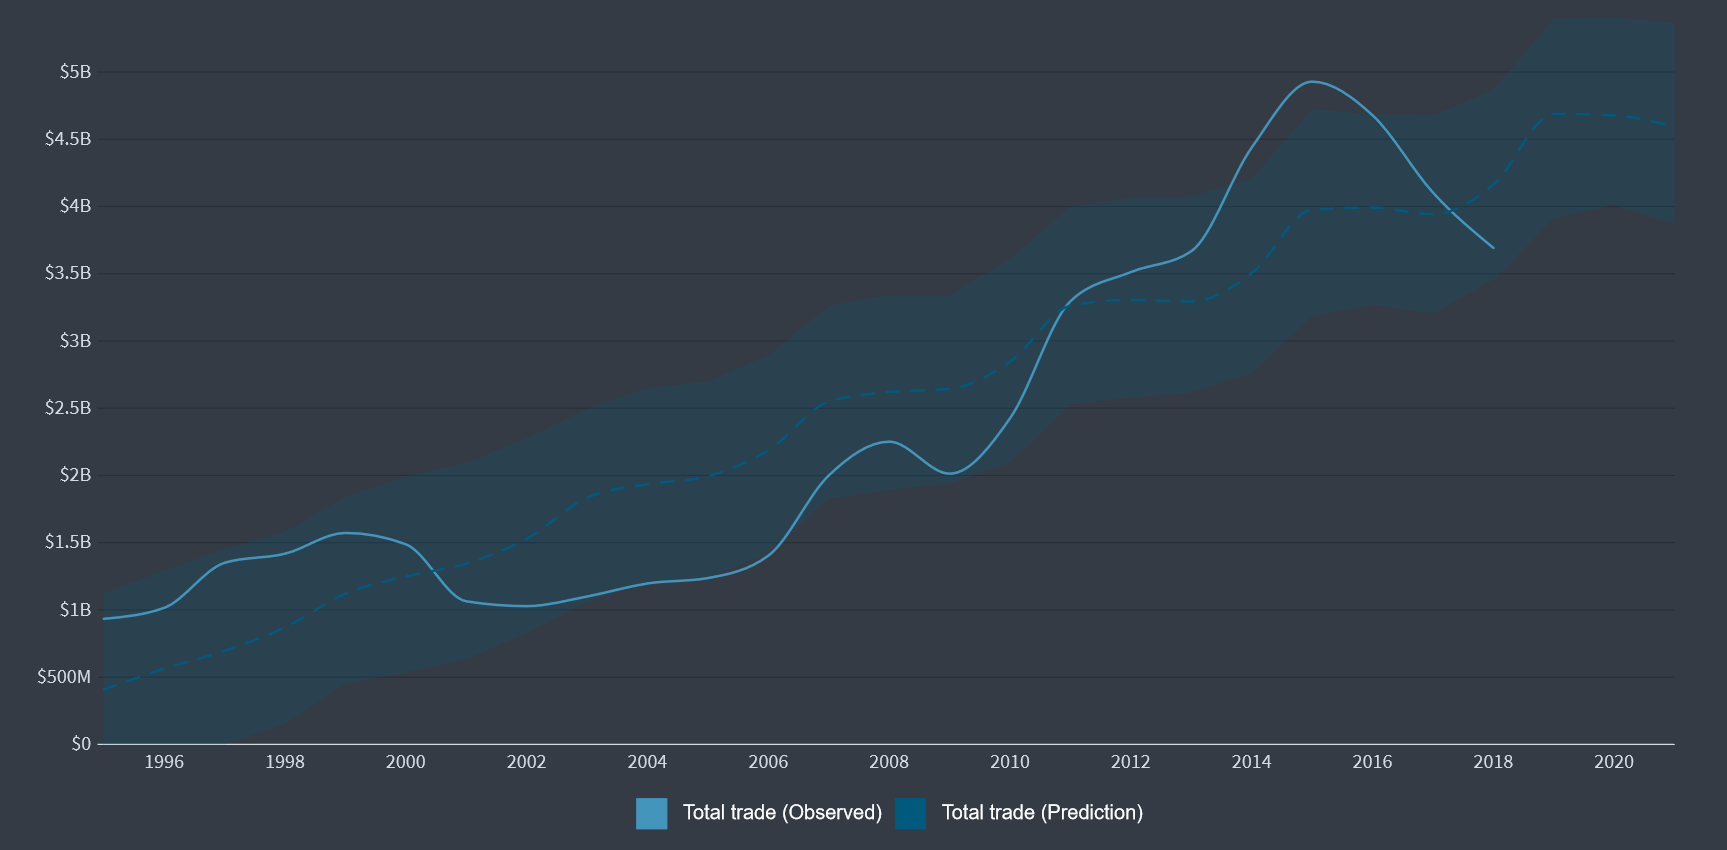The image size is (1727, 850).
Task: Toggle the Total trade (Observed) series label
Action: tap(782, 813)
